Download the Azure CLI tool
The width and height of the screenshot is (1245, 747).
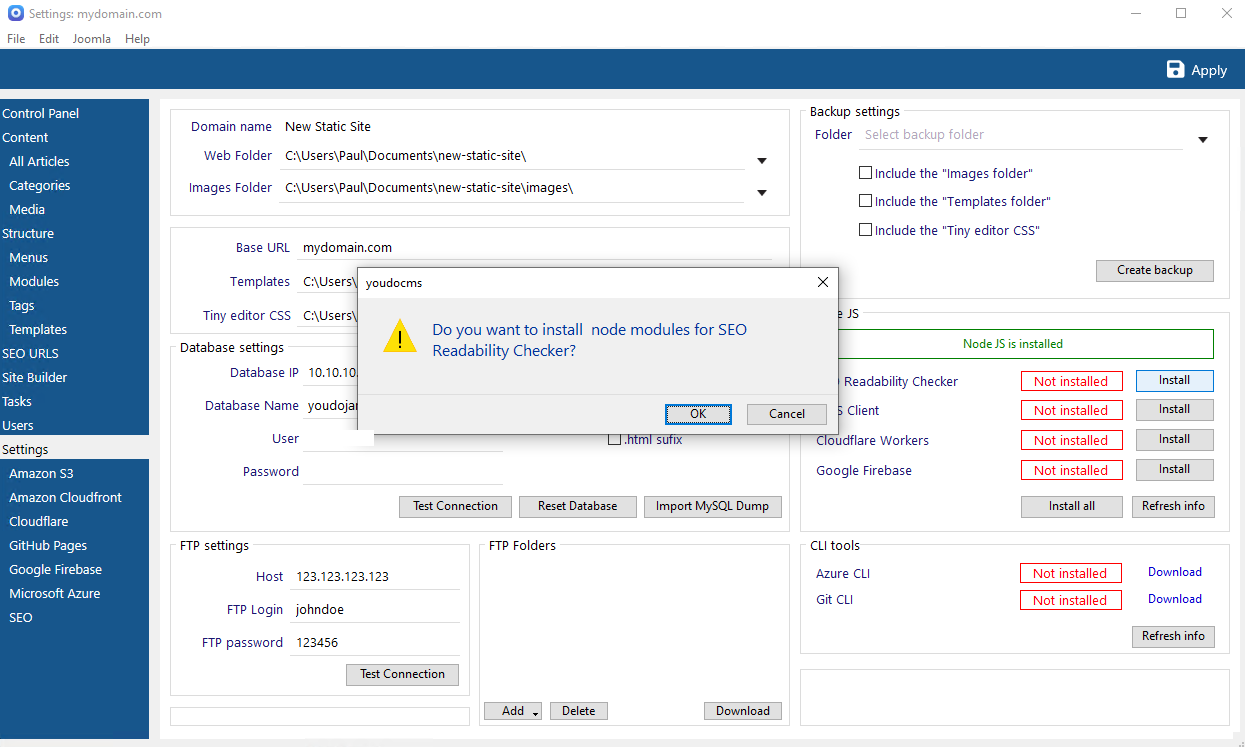1174,572
